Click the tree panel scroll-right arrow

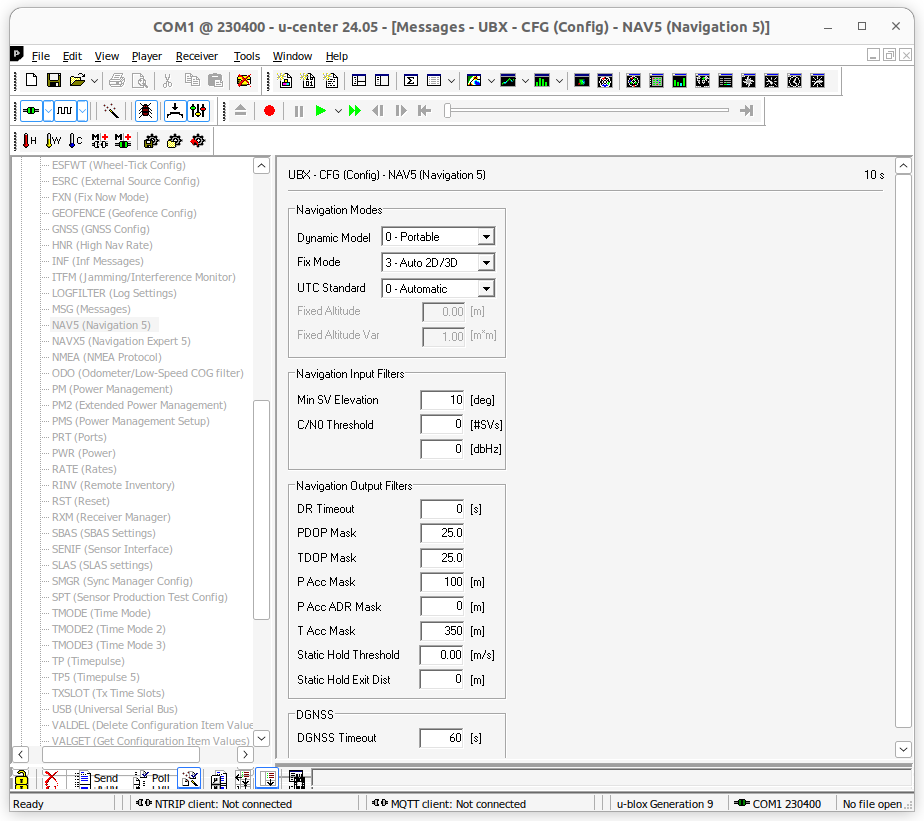(245, 754)
